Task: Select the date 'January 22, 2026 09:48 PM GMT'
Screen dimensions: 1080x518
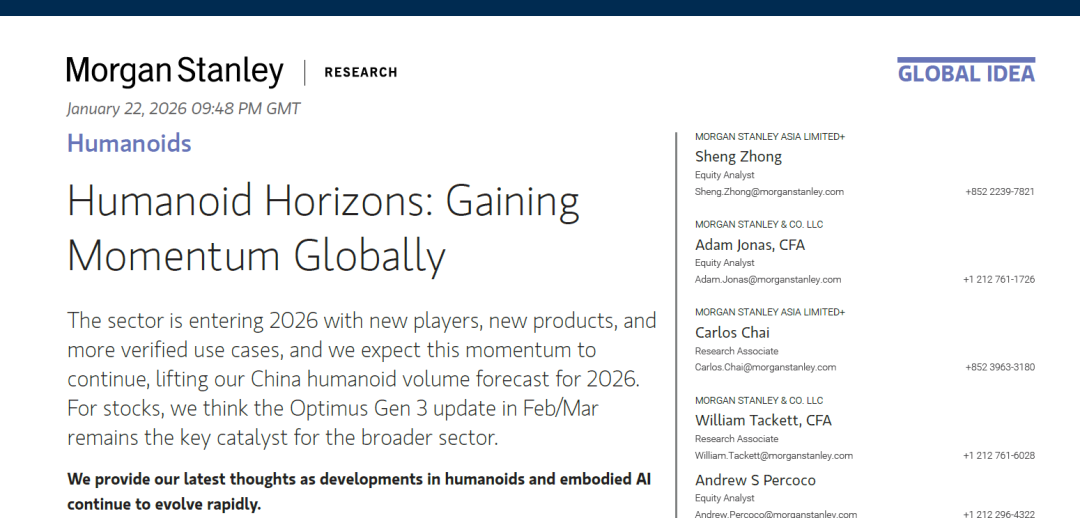Action: 183,109
